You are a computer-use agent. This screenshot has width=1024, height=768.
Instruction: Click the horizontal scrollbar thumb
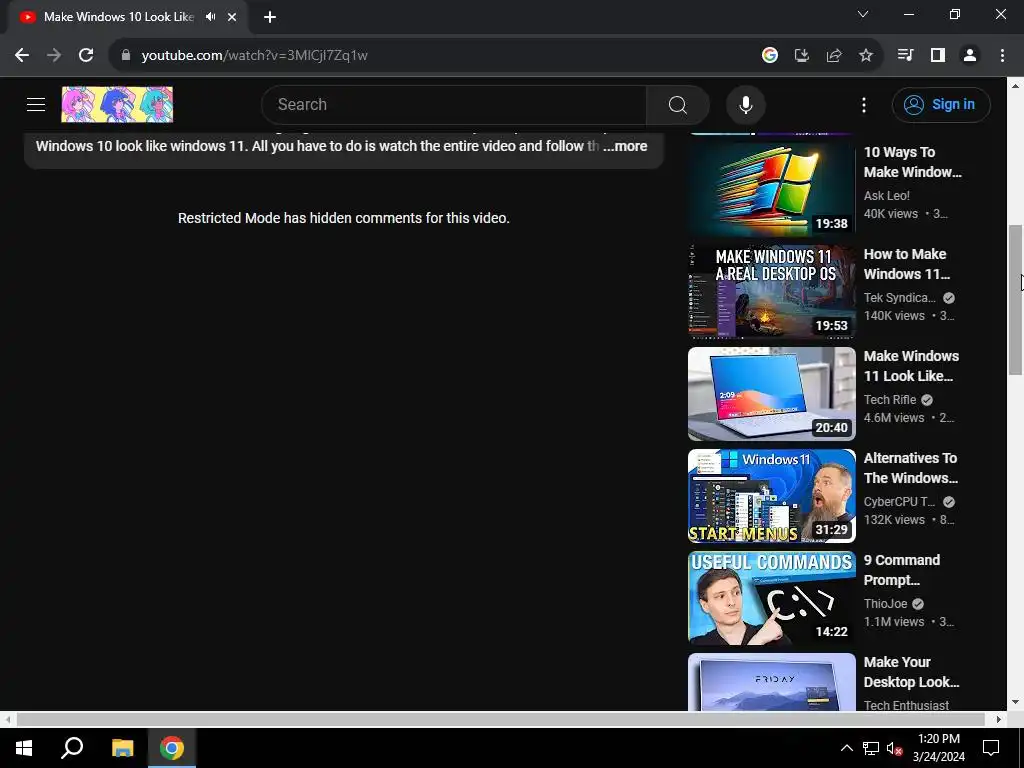(500, 719)
